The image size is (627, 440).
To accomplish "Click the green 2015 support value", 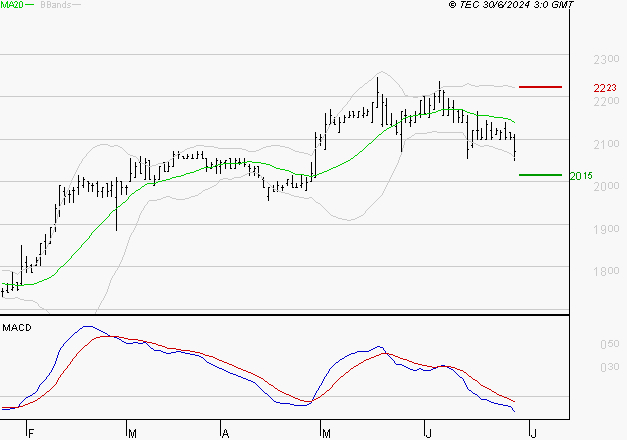I will click(581, 176).
